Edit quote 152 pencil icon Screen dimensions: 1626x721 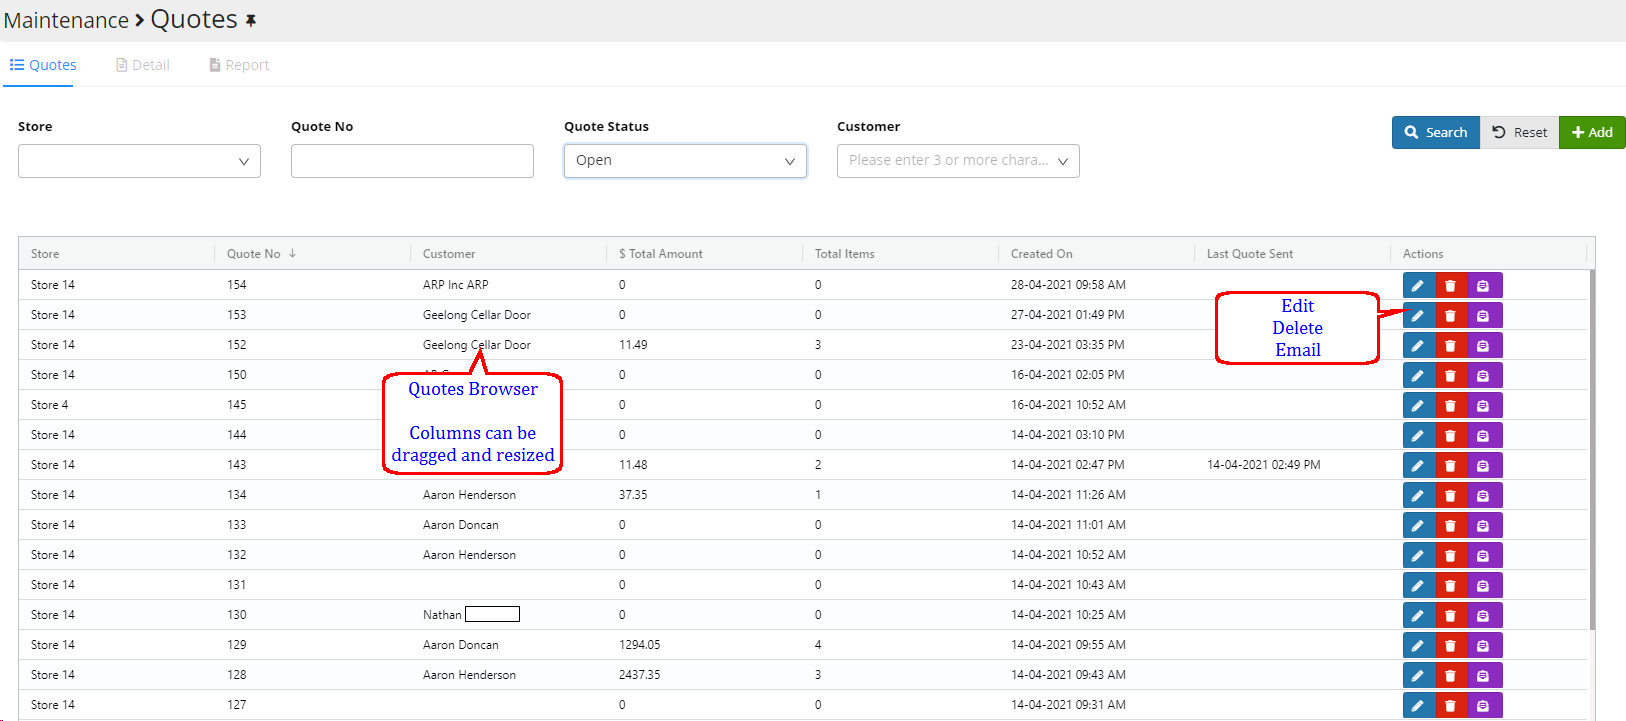click(1418, 346)
